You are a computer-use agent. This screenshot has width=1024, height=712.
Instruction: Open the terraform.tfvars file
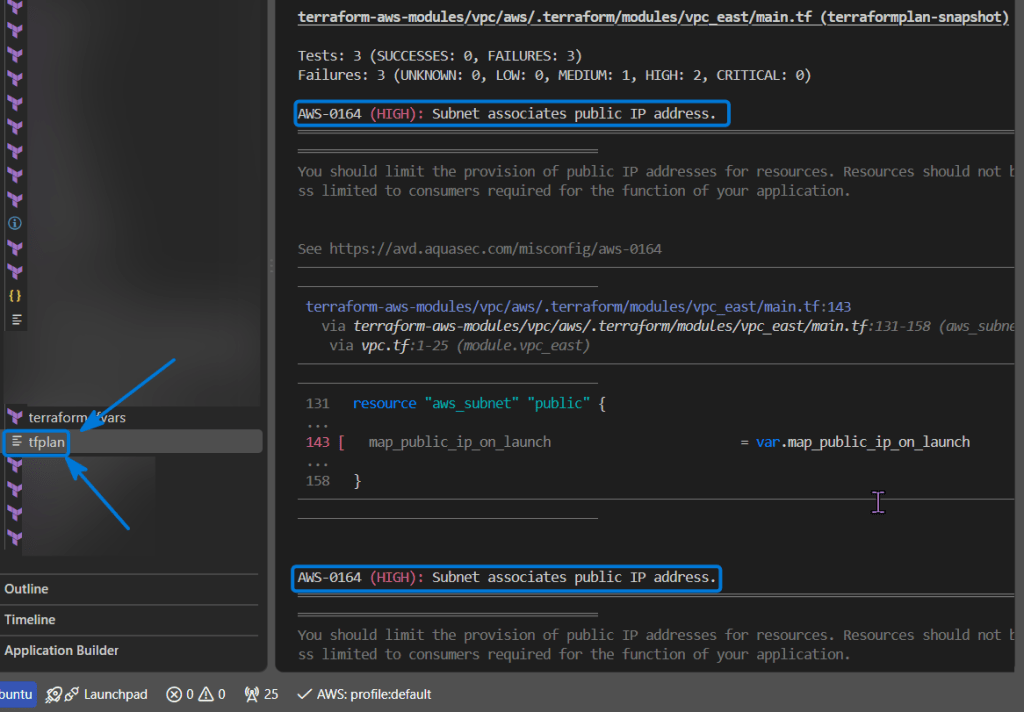click(76, 417)
